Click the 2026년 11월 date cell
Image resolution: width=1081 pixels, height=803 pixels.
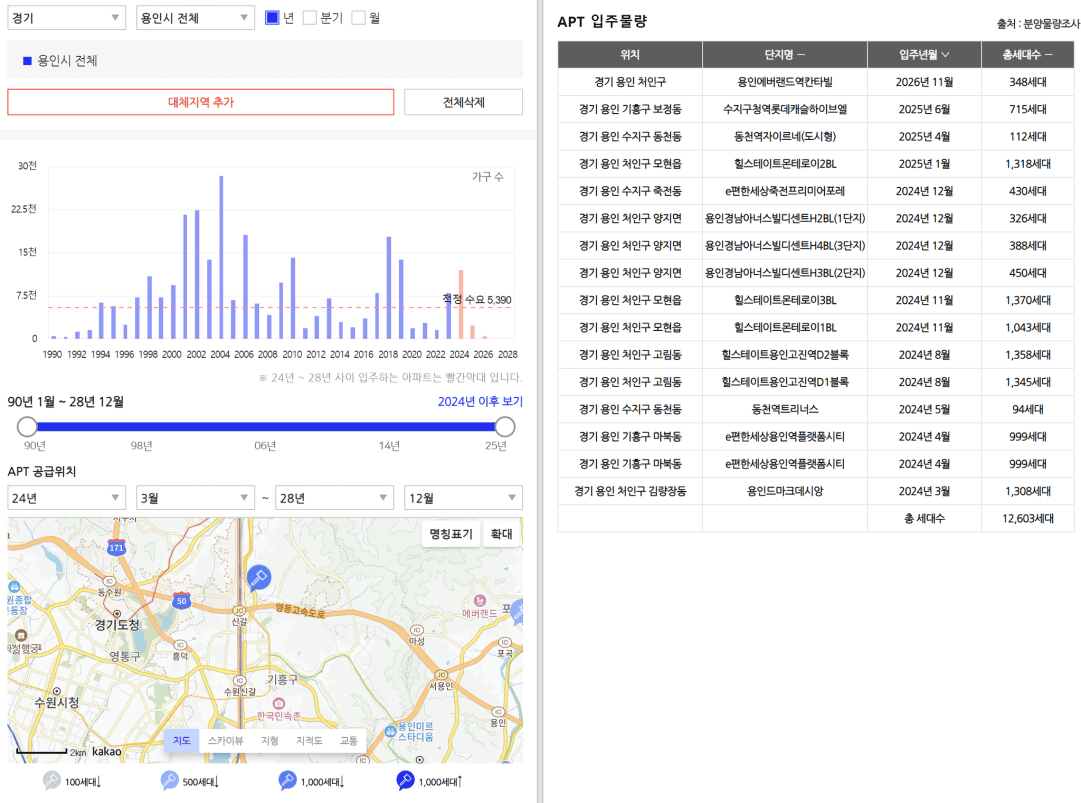[x=924, y=81]
